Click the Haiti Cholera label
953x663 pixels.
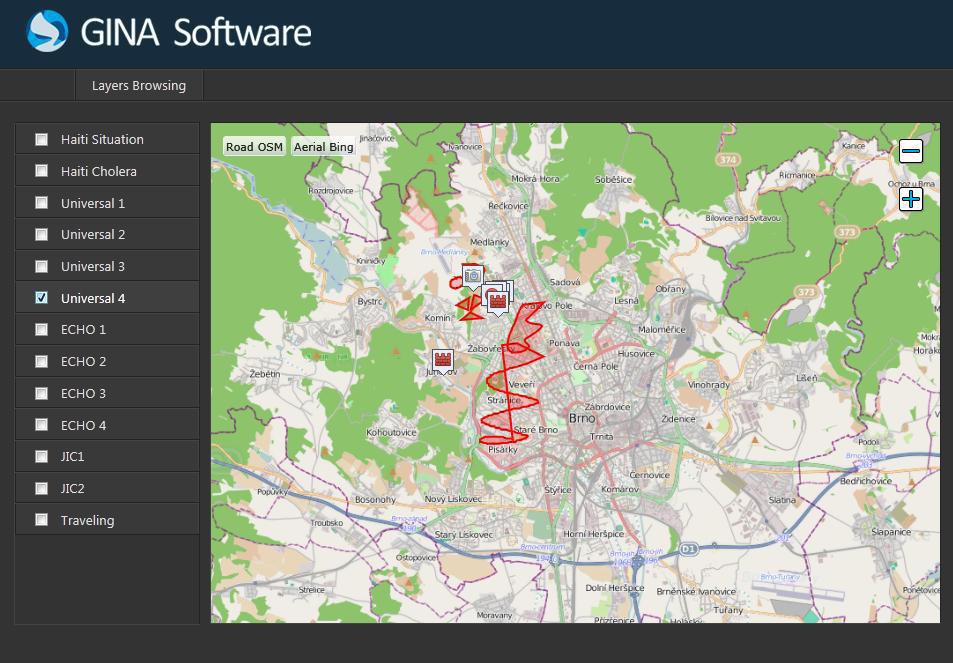coord(98,171)
